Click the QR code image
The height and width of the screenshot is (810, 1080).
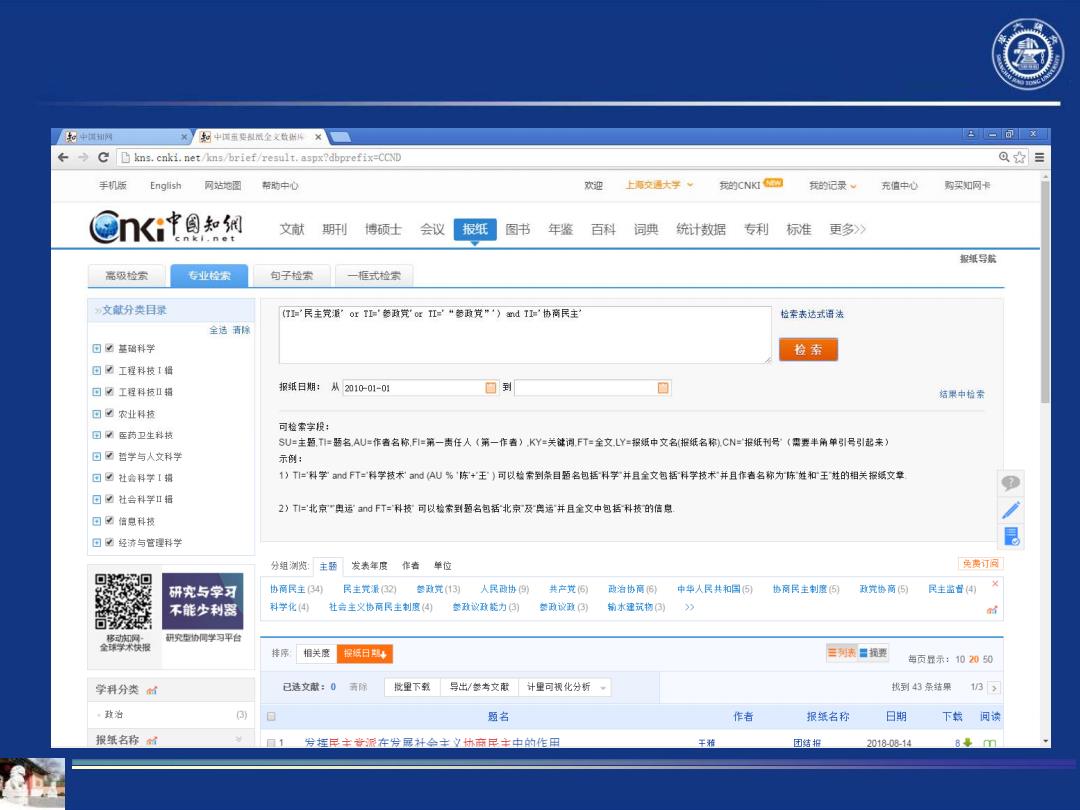123,601
